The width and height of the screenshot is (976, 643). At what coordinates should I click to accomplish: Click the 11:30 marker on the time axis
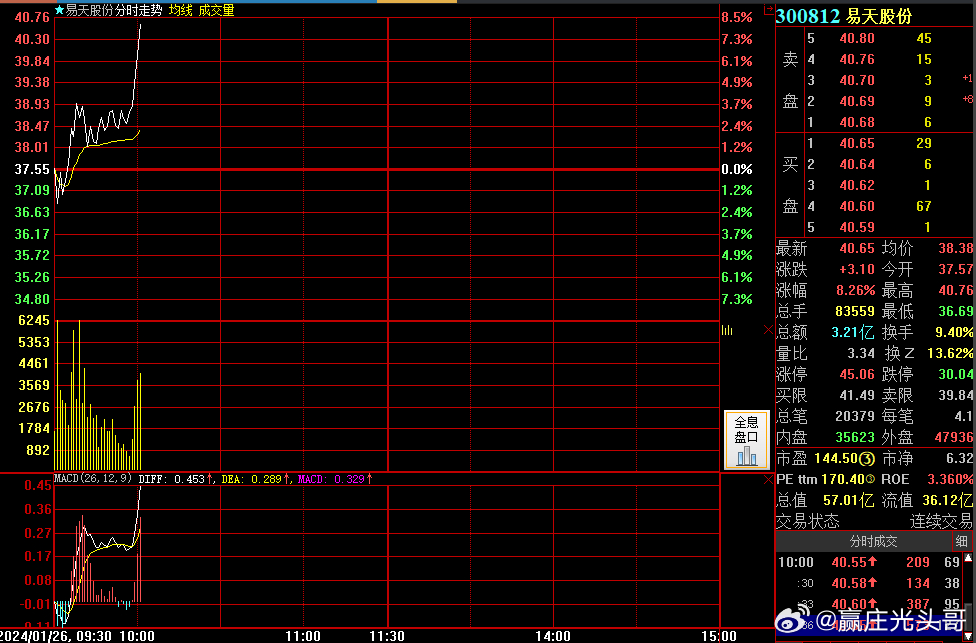(388, 636)
